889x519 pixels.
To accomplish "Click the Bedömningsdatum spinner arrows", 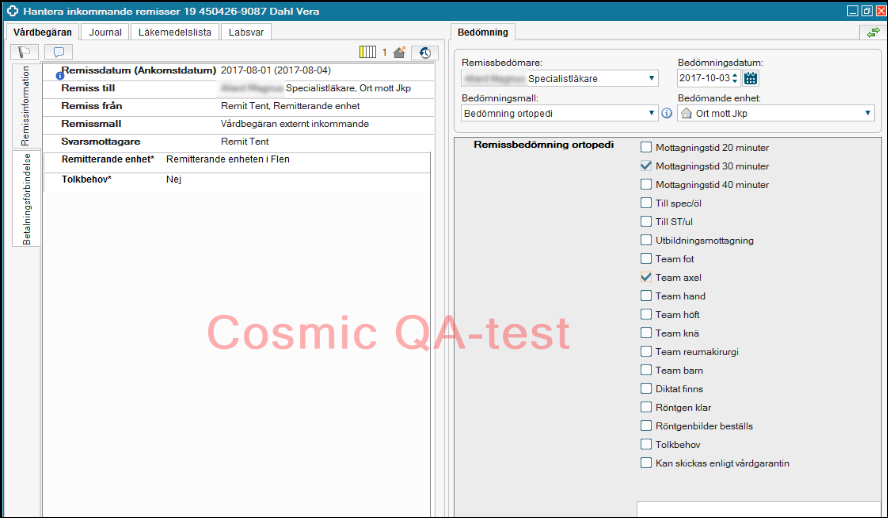I will tap(735, 78).
